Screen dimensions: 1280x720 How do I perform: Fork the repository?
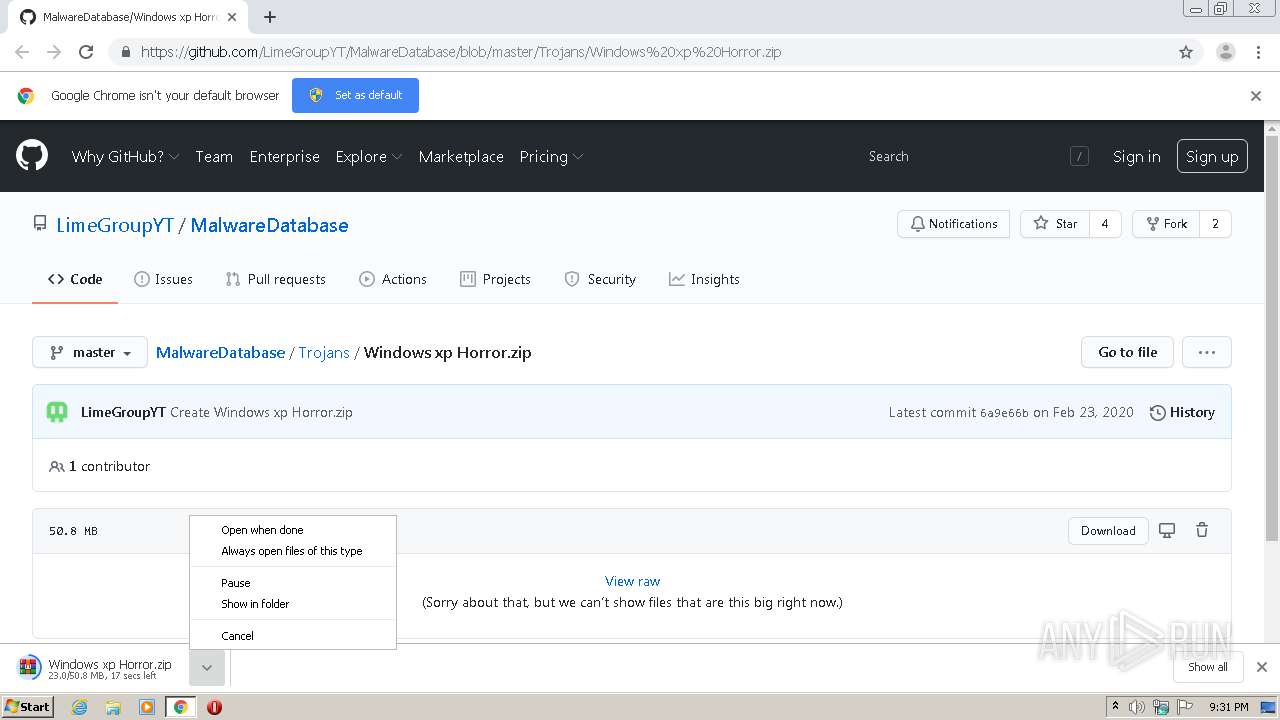(1166, 224)
